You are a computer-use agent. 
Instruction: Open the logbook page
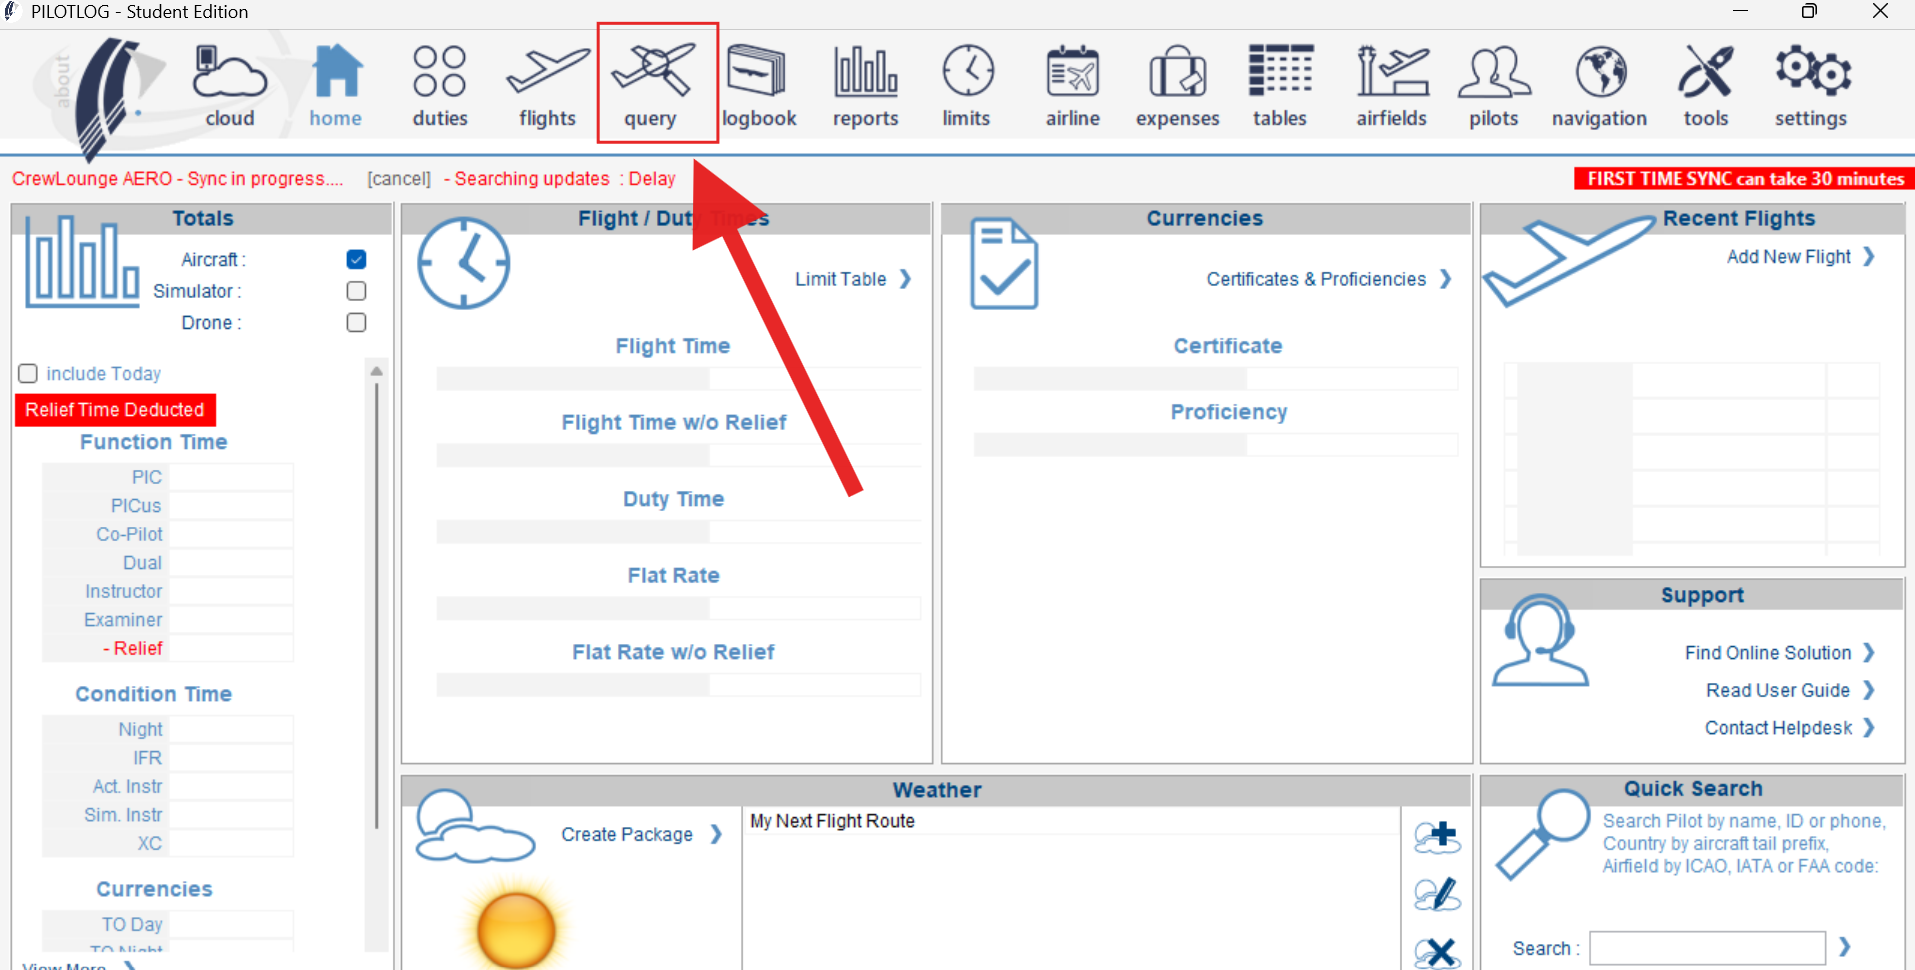tap(759, 86)
